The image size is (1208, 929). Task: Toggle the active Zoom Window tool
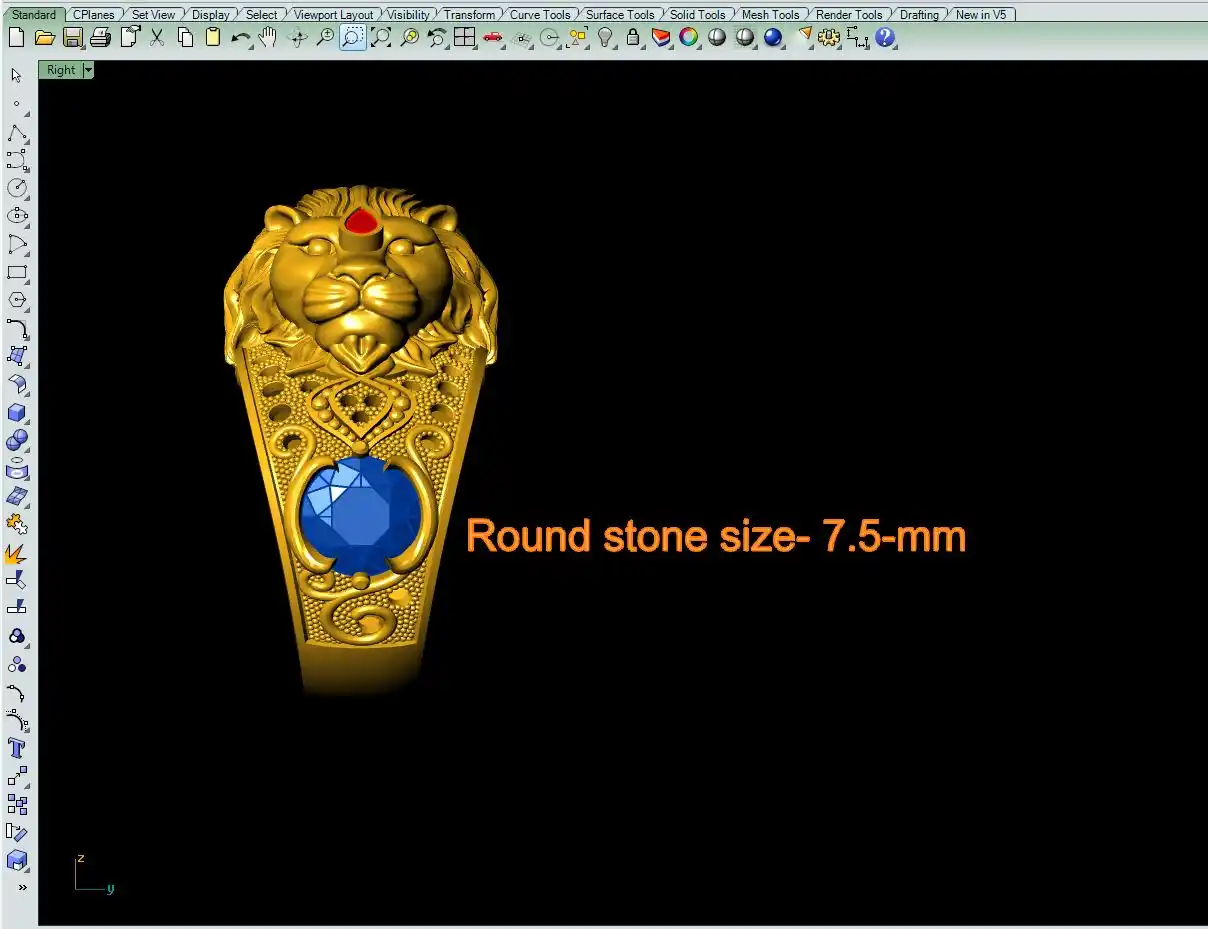point(352,38)
